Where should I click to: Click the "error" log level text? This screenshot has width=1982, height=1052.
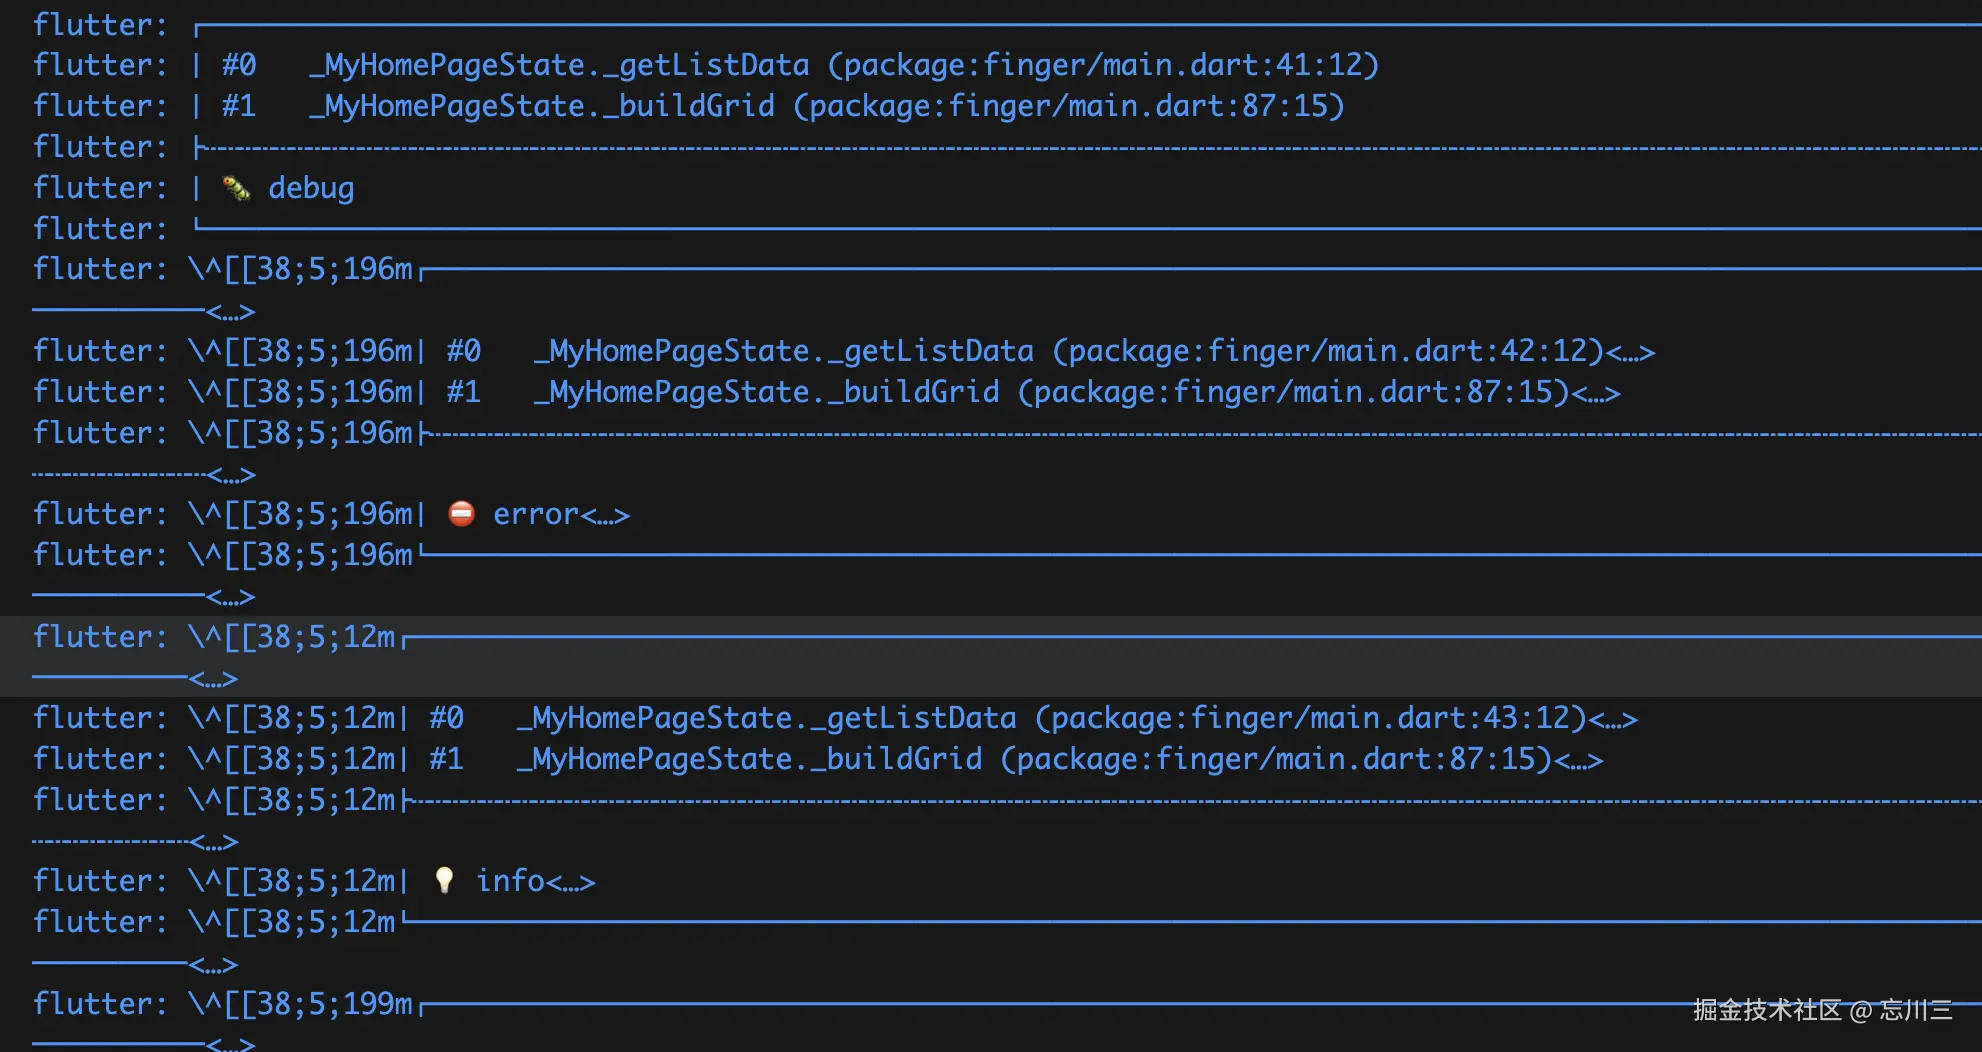click(x=536, y=514)
